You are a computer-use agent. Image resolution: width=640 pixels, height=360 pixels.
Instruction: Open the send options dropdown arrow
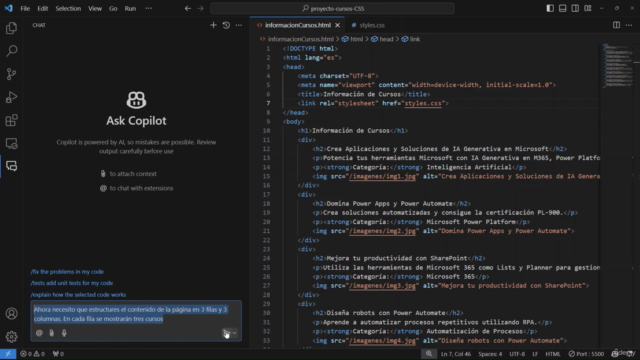tap(235, 333)
